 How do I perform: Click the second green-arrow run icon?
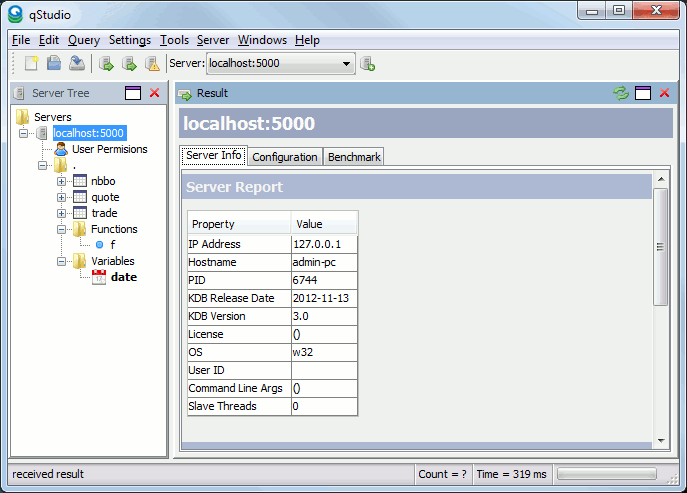coord(129,64)
